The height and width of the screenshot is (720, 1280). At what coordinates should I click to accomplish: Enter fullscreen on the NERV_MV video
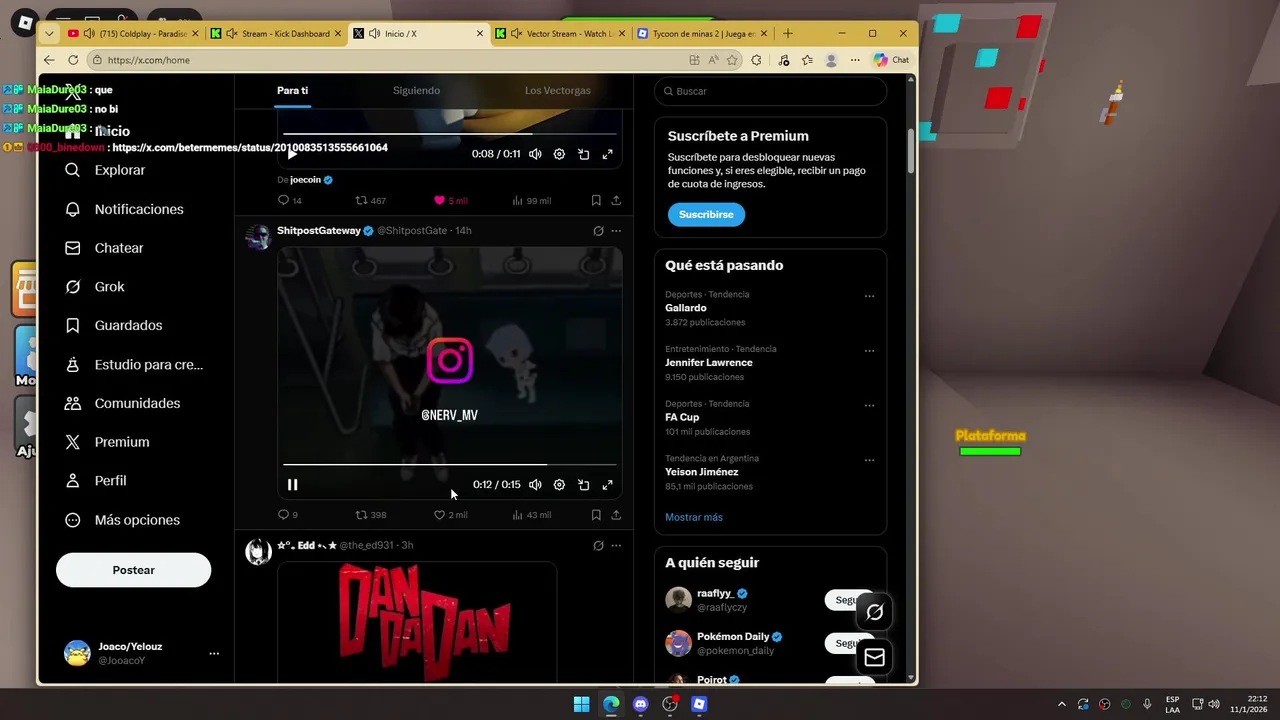click(607, 485)
